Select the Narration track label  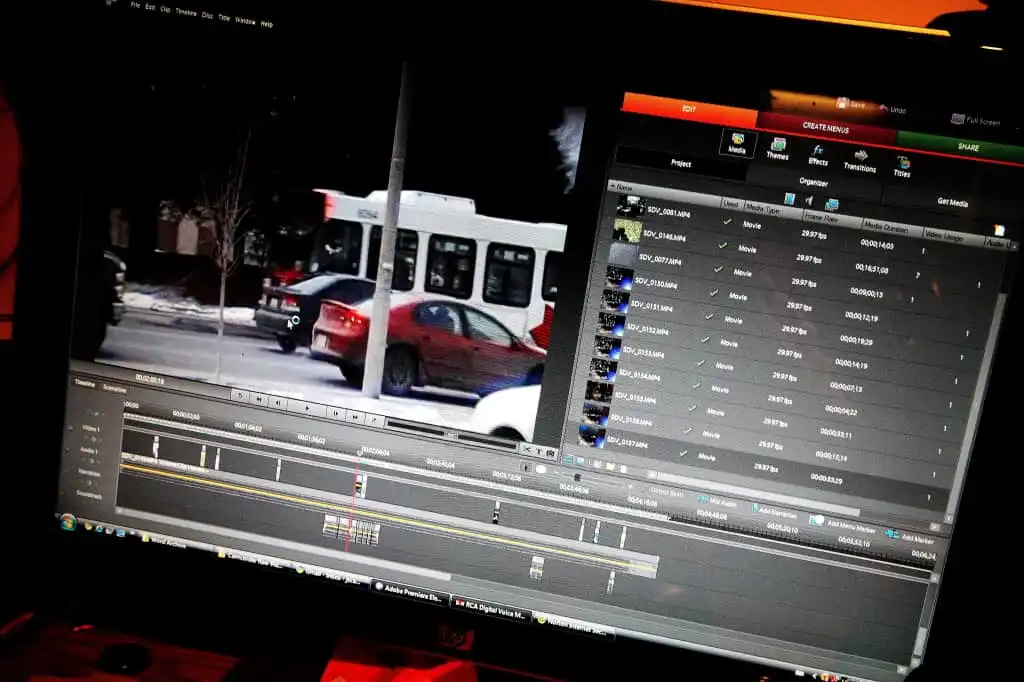(x=89, y=472)
